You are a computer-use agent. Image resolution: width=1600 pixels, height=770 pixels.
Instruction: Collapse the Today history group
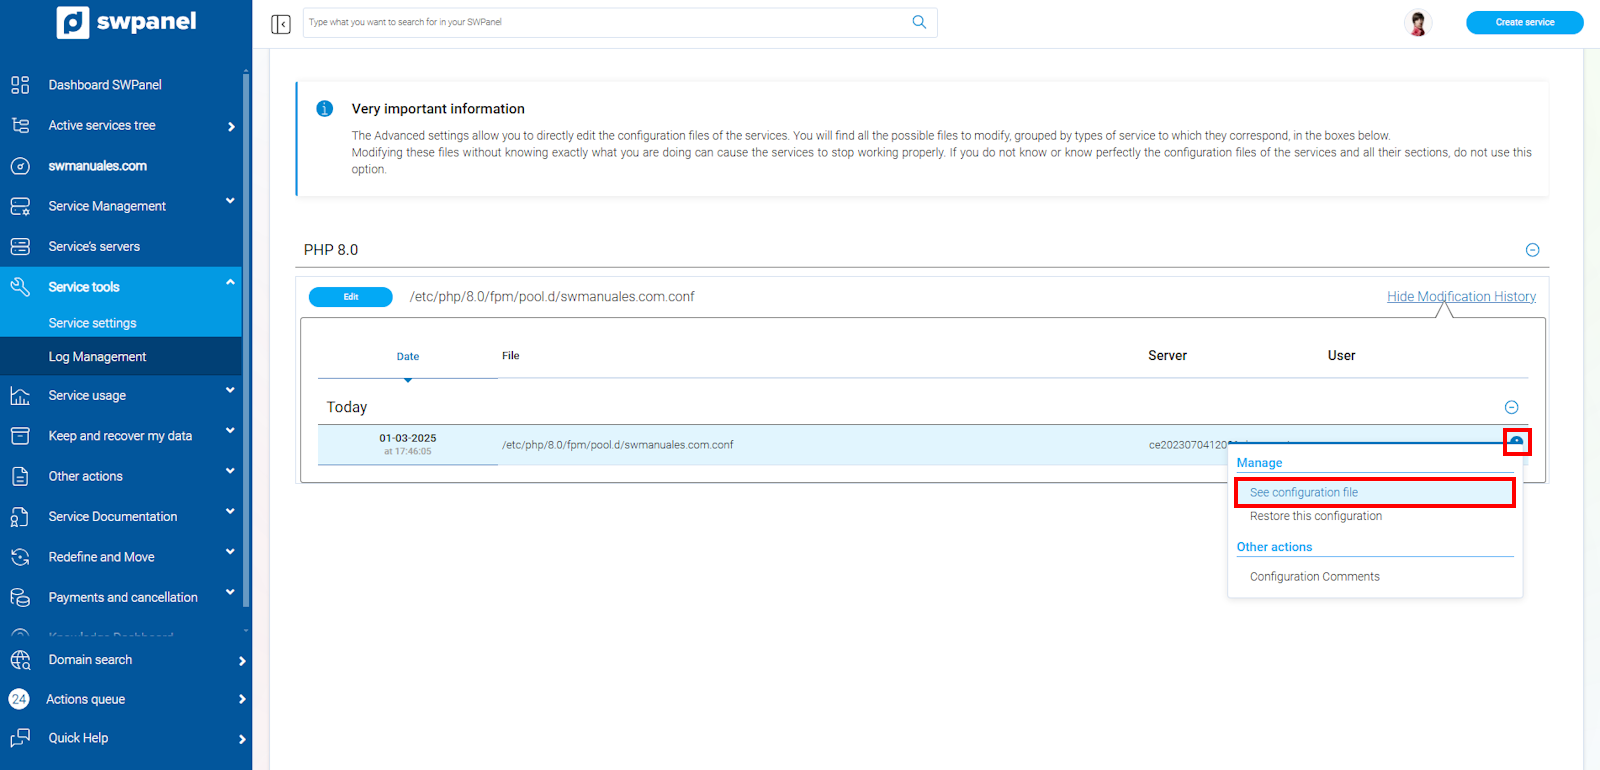pyautogui.click(x=1511, y=407)
